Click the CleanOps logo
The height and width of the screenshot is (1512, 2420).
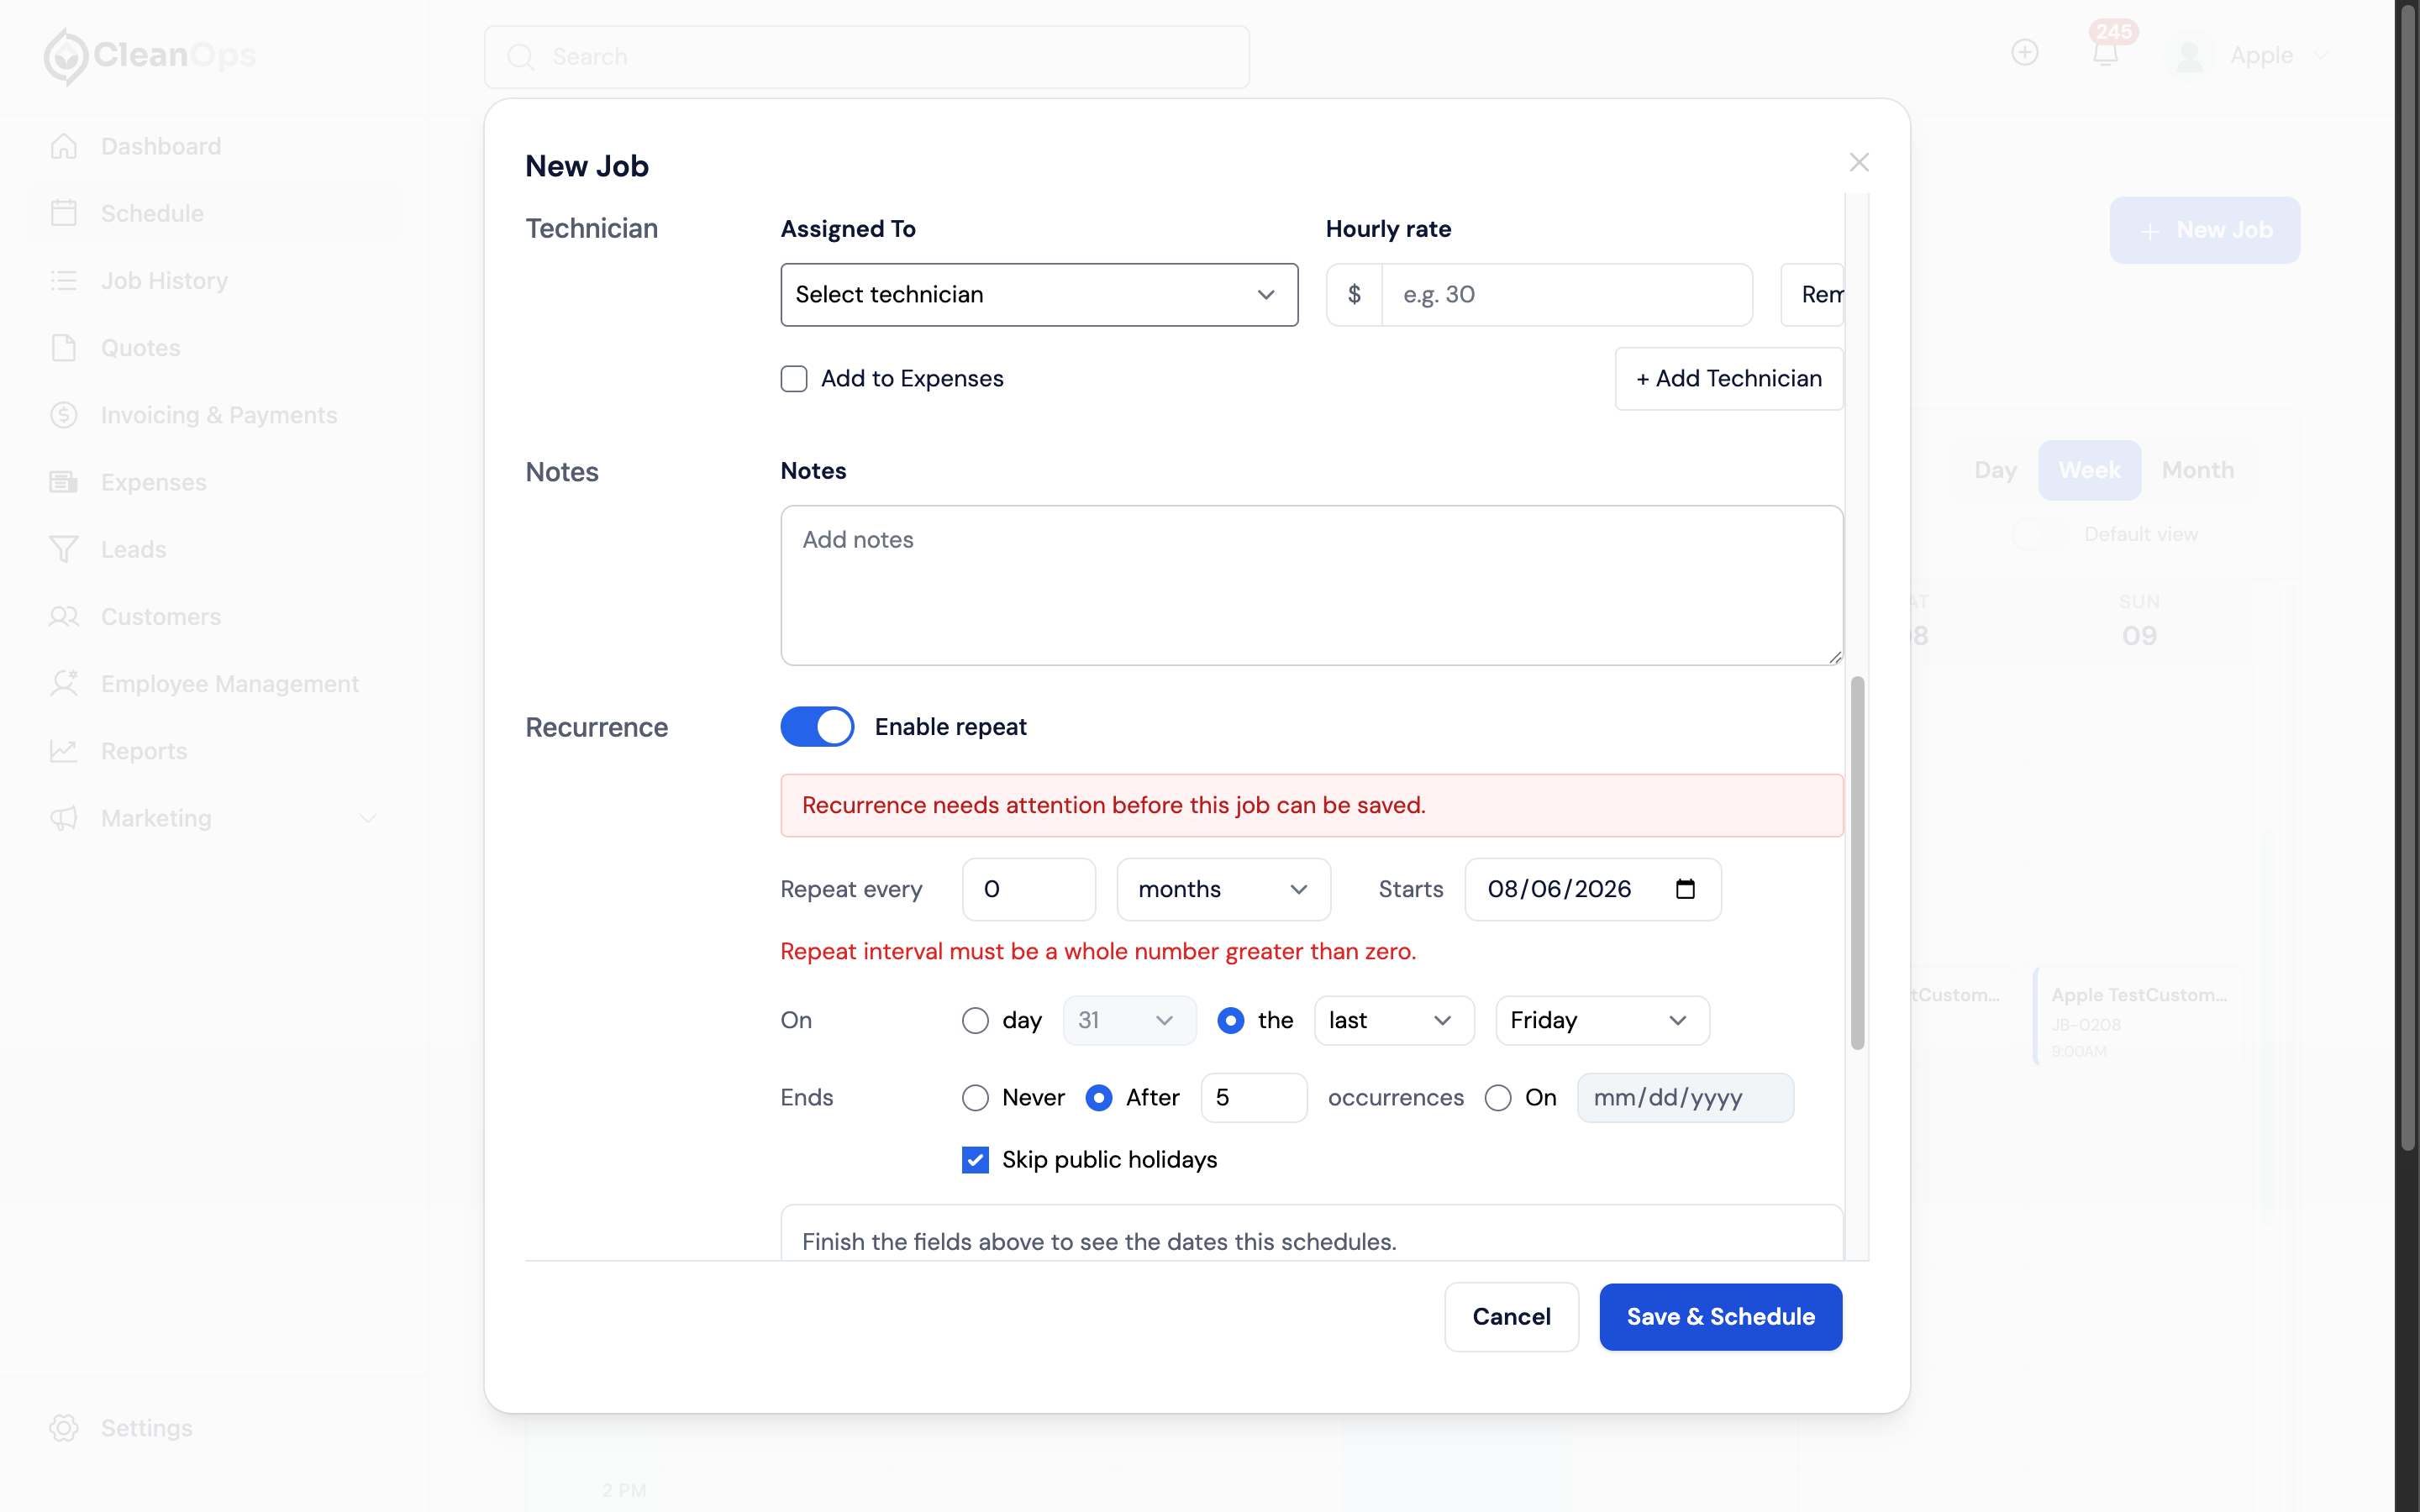150,56
